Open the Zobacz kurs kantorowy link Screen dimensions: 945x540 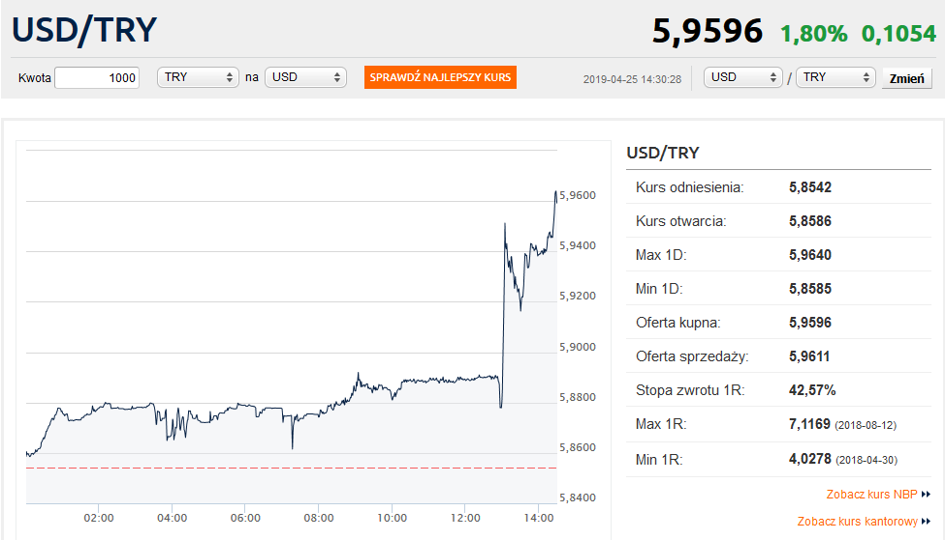tap(857, 521)
